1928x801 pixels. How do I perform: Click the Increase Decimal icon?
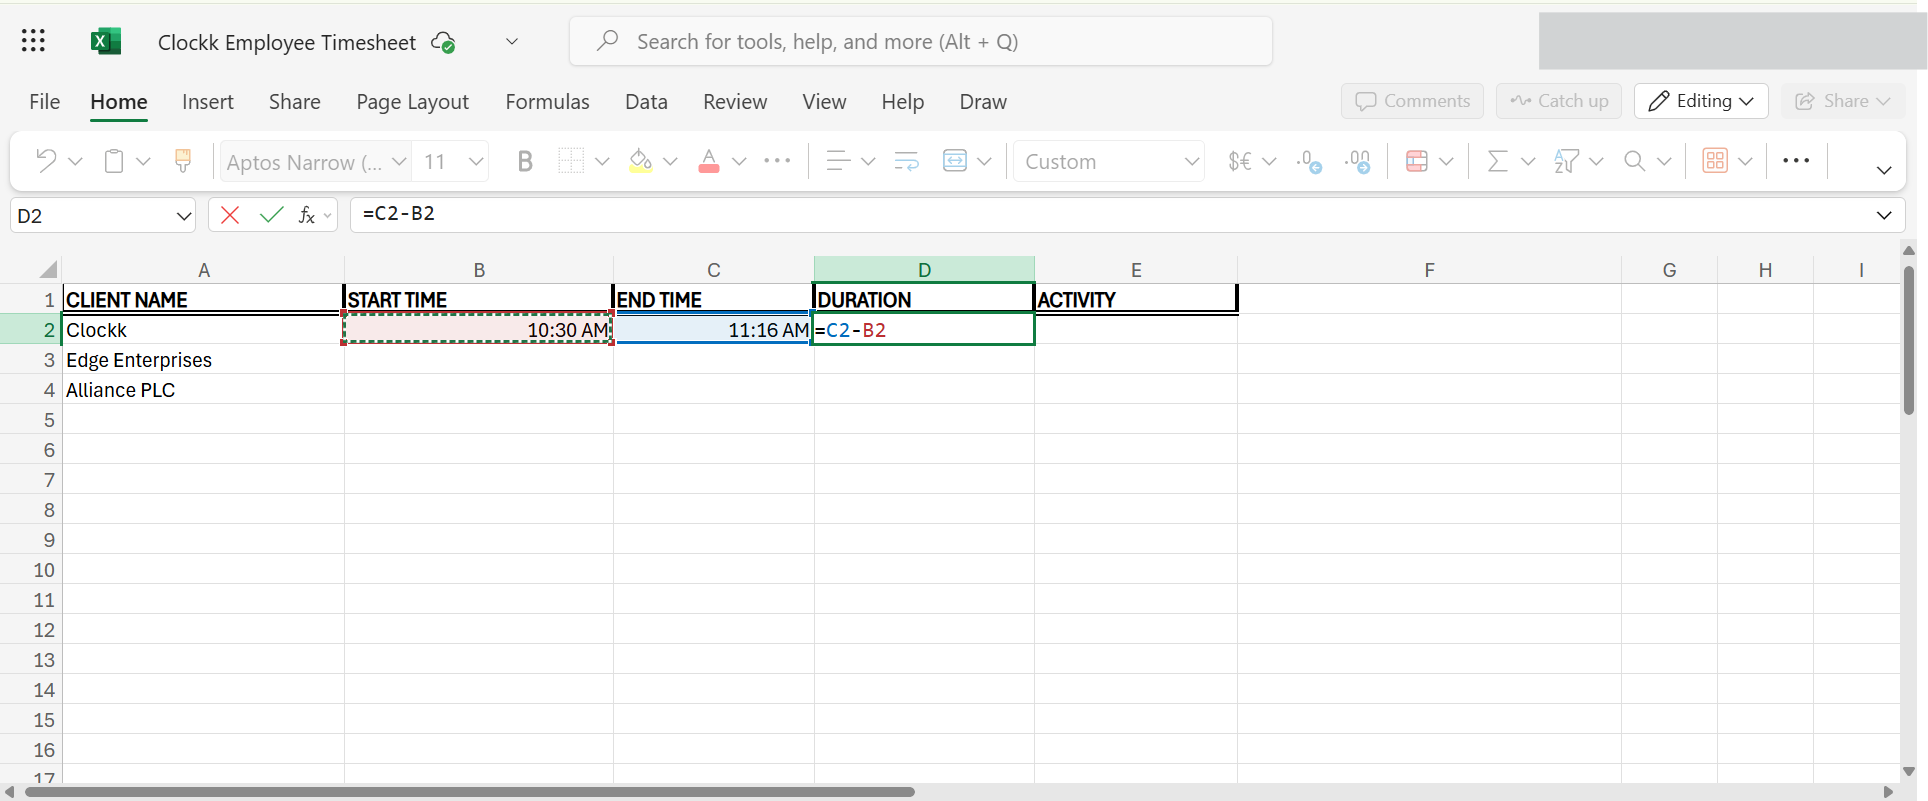click(1309, 161)
